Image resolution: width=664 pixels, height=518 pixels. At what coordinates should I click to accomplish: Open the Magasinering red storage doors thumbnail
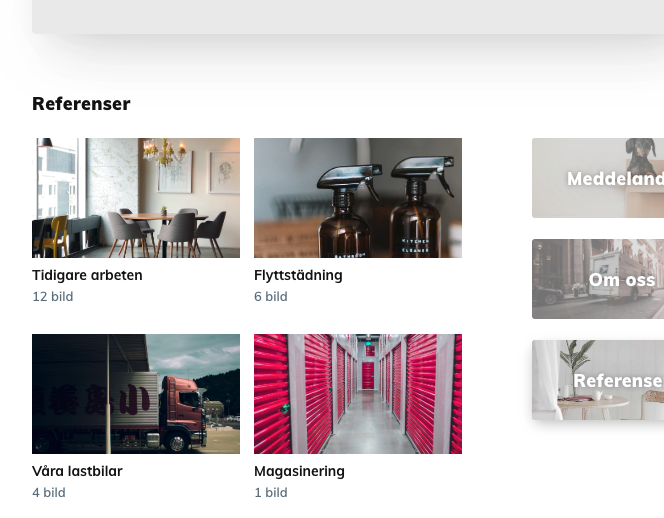[x=358, y=394]
